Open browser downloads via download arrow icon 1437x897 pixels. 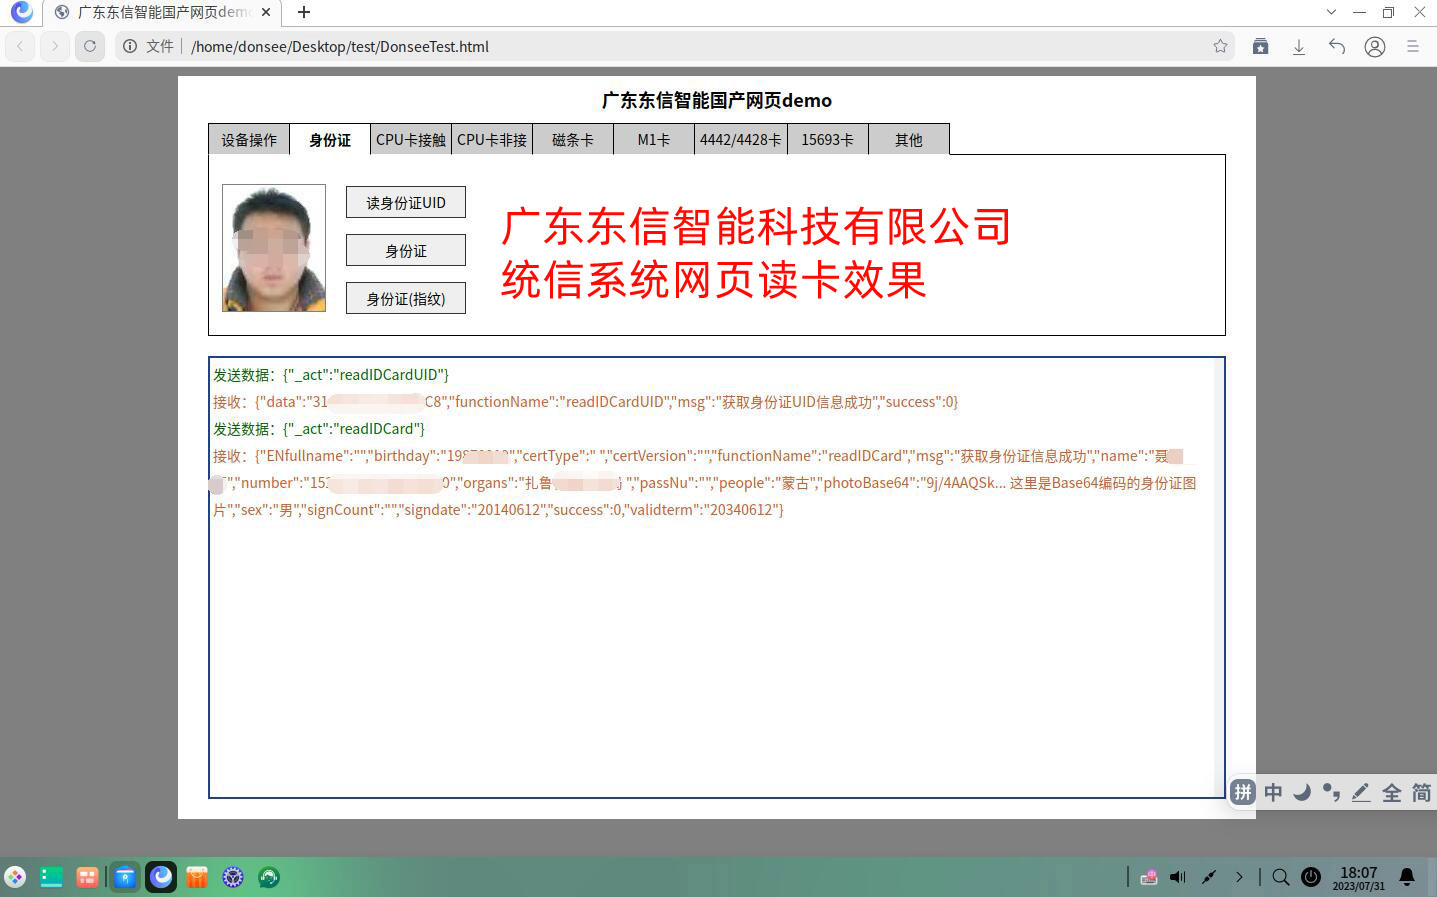pos(1298,46)
